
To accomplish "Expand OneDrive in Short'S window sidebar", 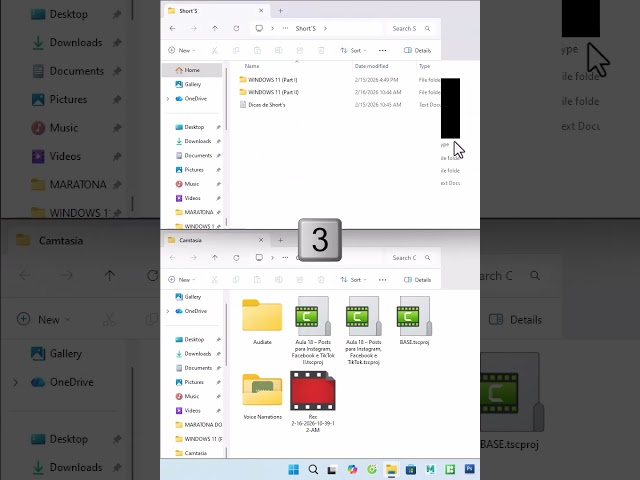I will pyautogui.click(x=168, y=99).
